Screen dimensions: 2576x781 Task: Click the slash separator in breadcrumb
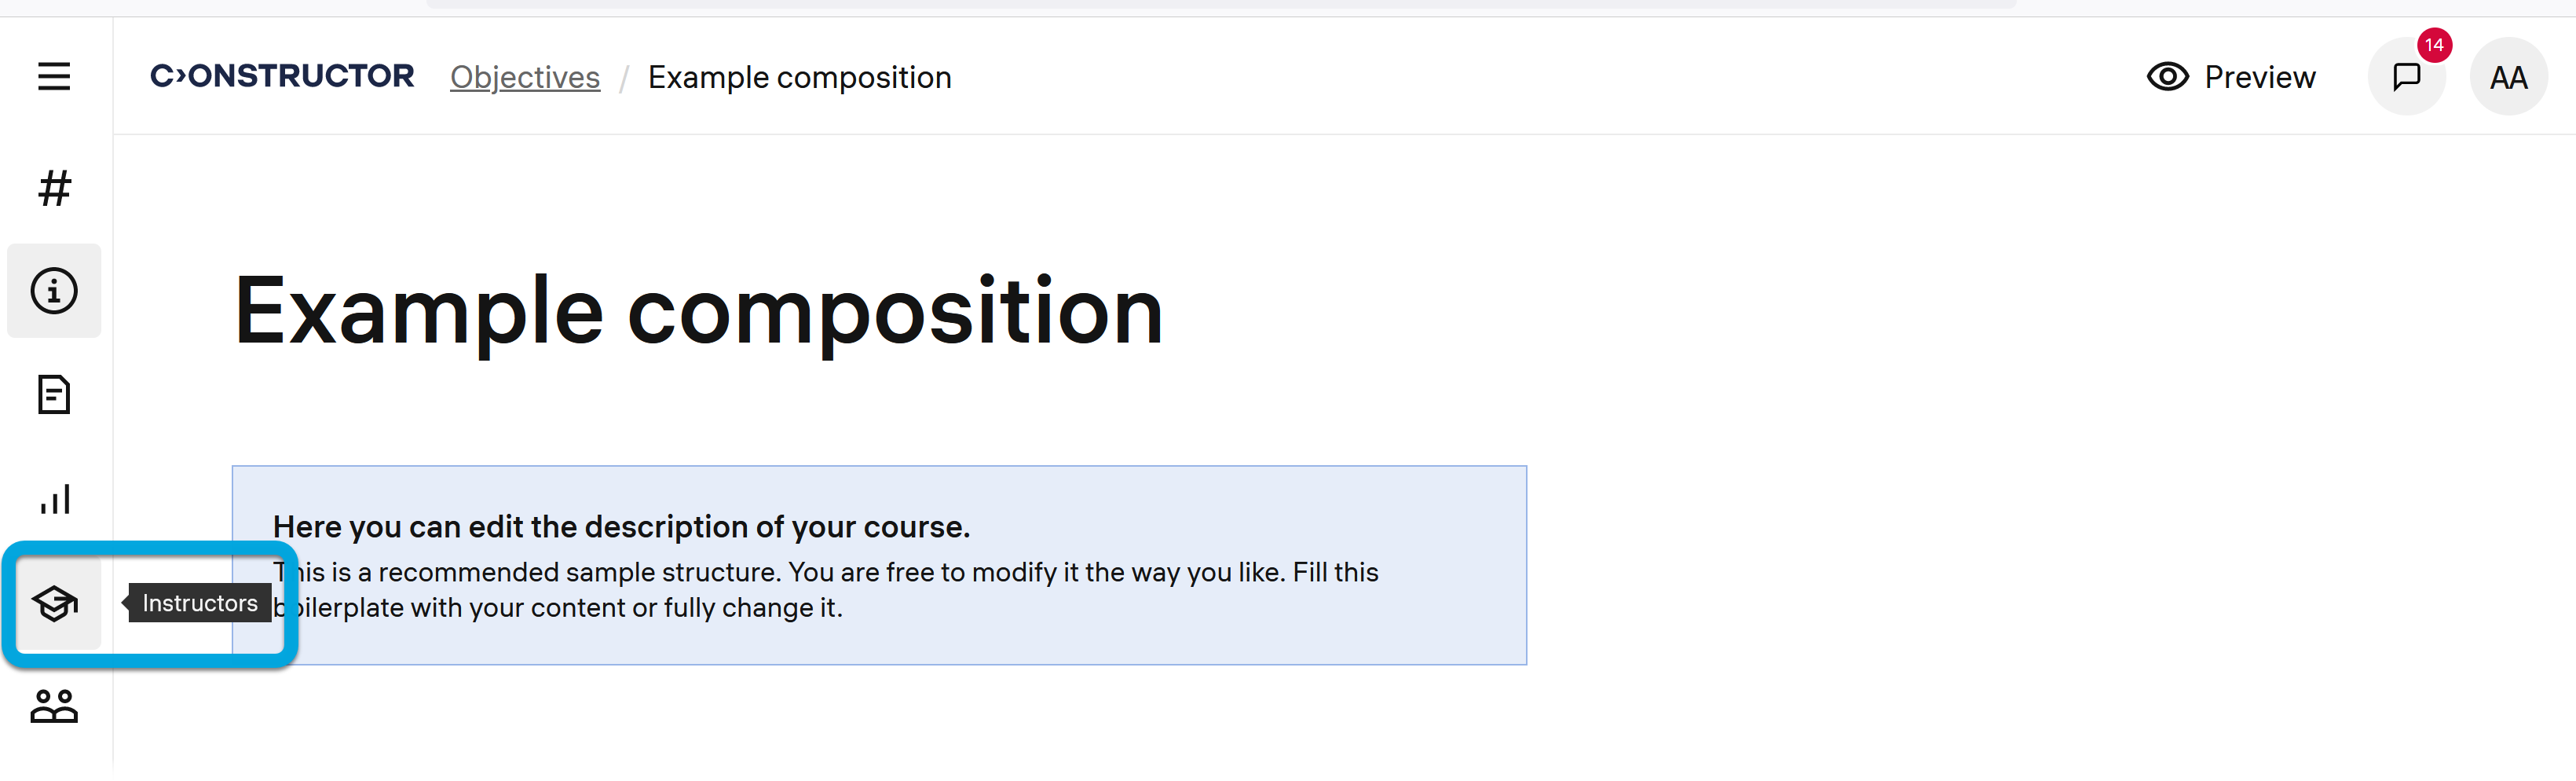pyautogui.click(x=623, y=78)
